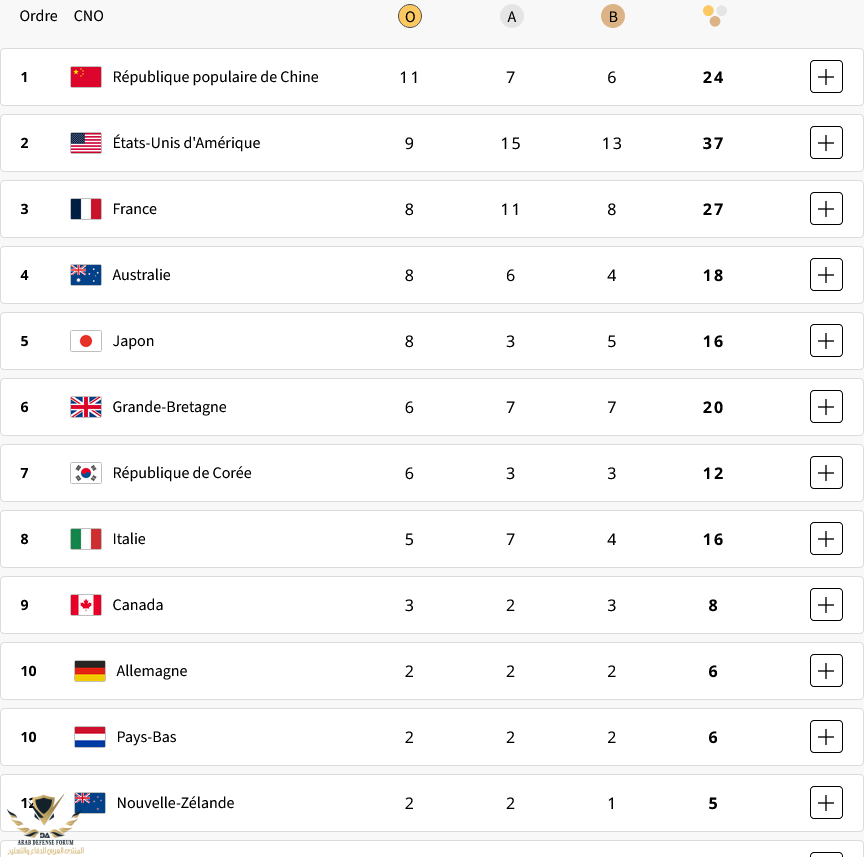The height and width of the screenshot is (857, 864).
Task: Expand Japon medal breakdown
Action: [x=825, y=341]
